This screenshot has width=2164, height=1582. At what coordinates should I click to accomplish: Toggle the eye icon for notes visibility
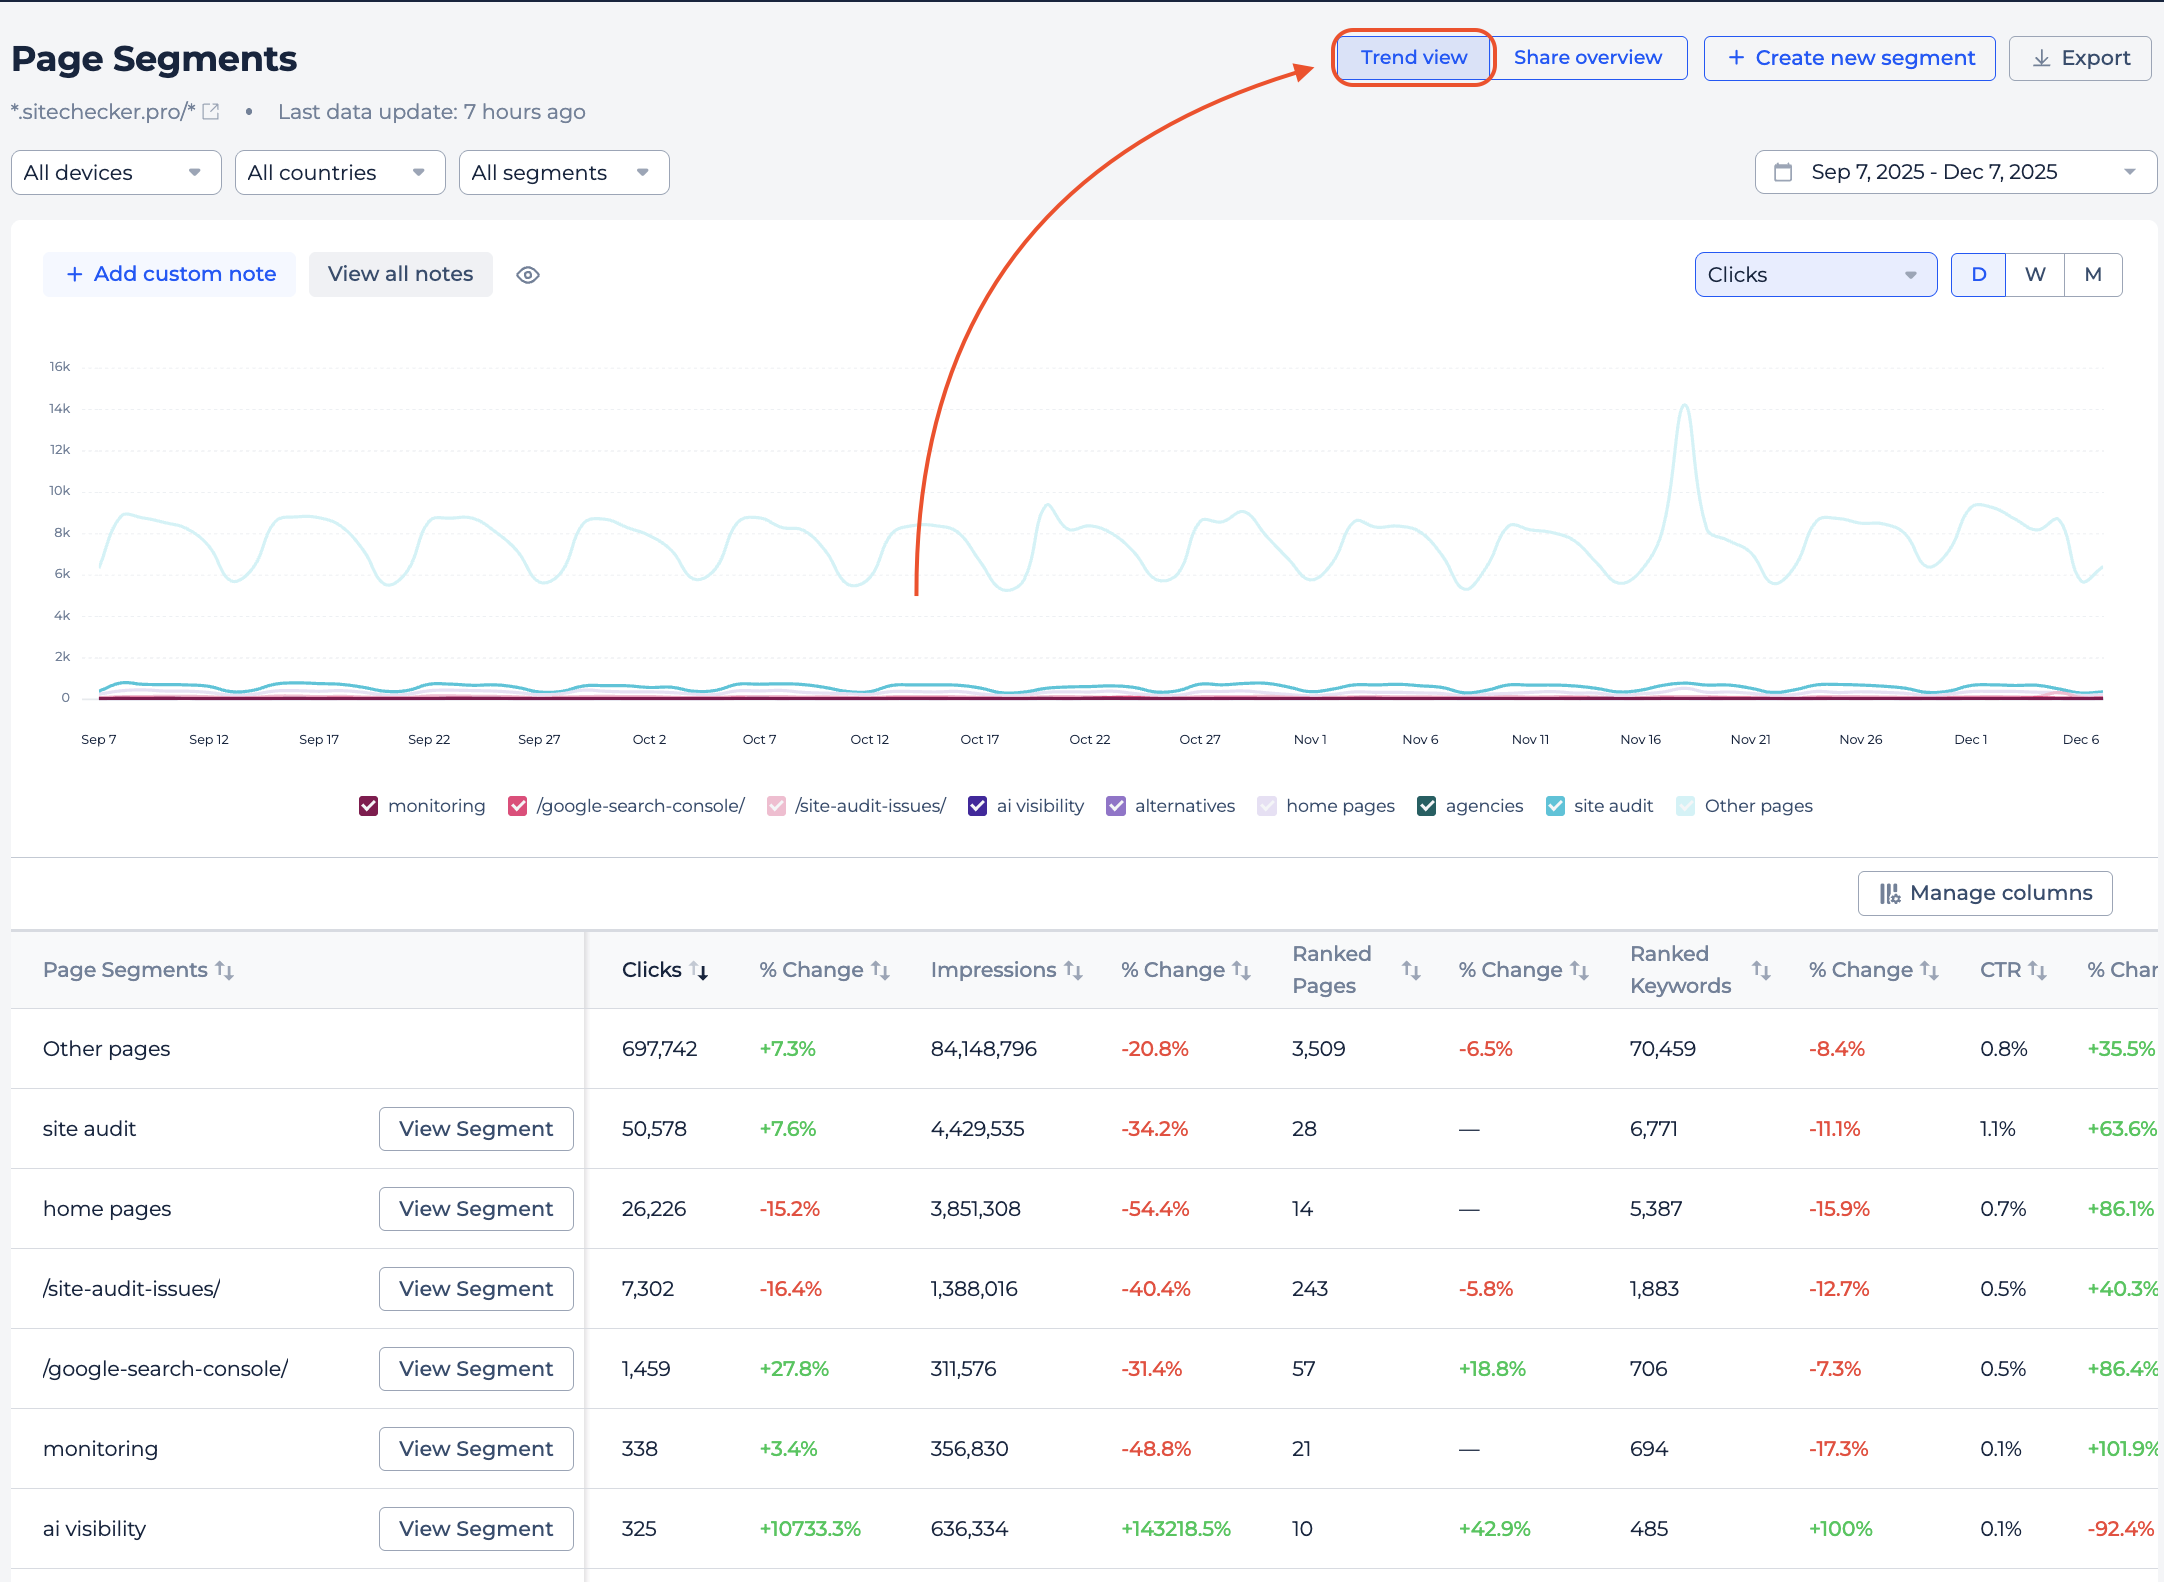[528, 275]
